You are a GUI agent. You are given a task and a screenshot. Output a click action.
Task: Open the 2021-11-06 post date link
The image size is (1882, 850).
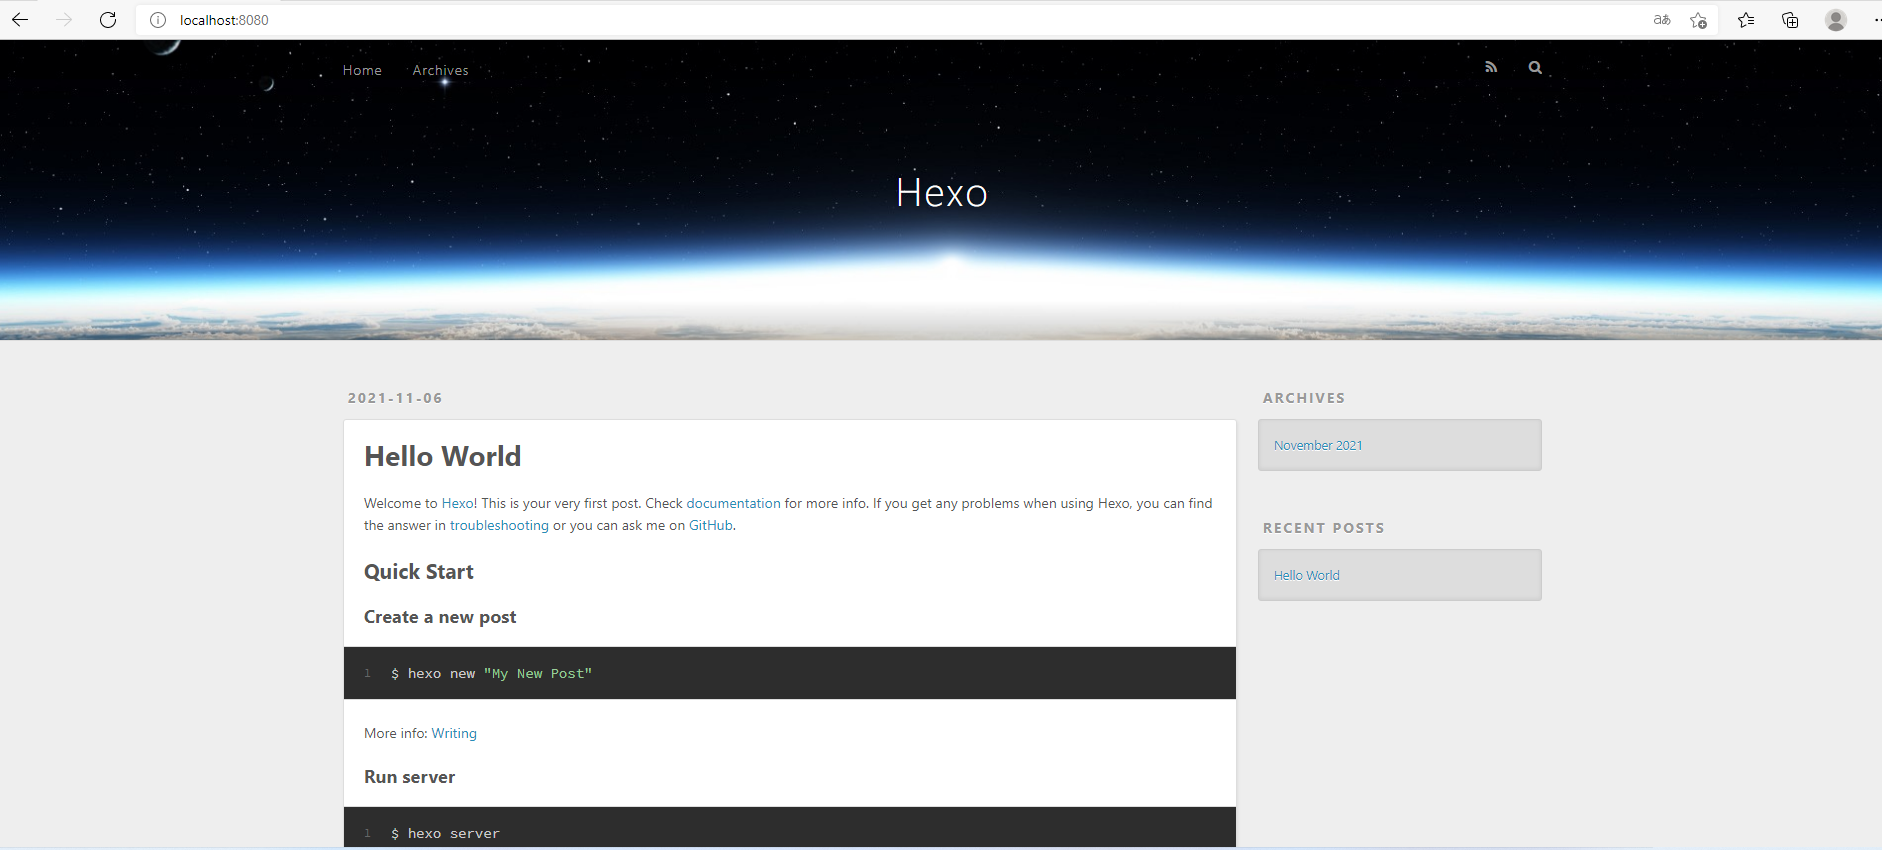(395, 398)
